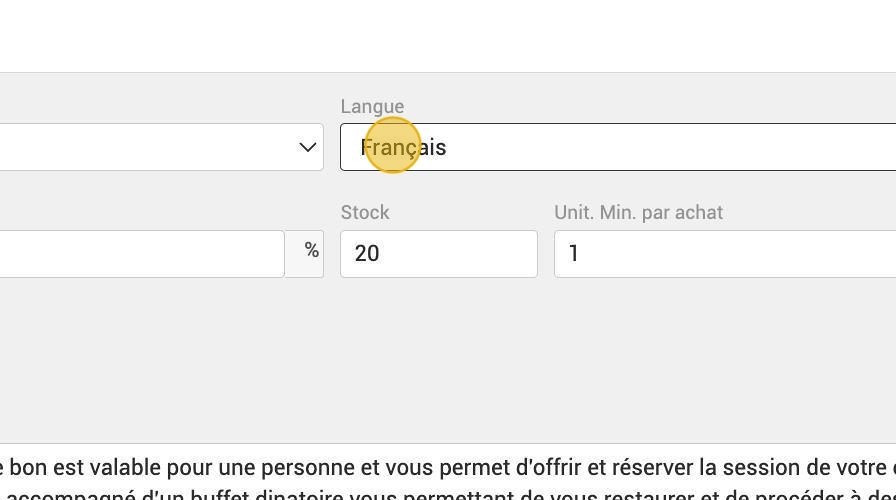896x500 pixels.
Task: Click the percentage input field beside the % sign
Action: tap(142, 254)
